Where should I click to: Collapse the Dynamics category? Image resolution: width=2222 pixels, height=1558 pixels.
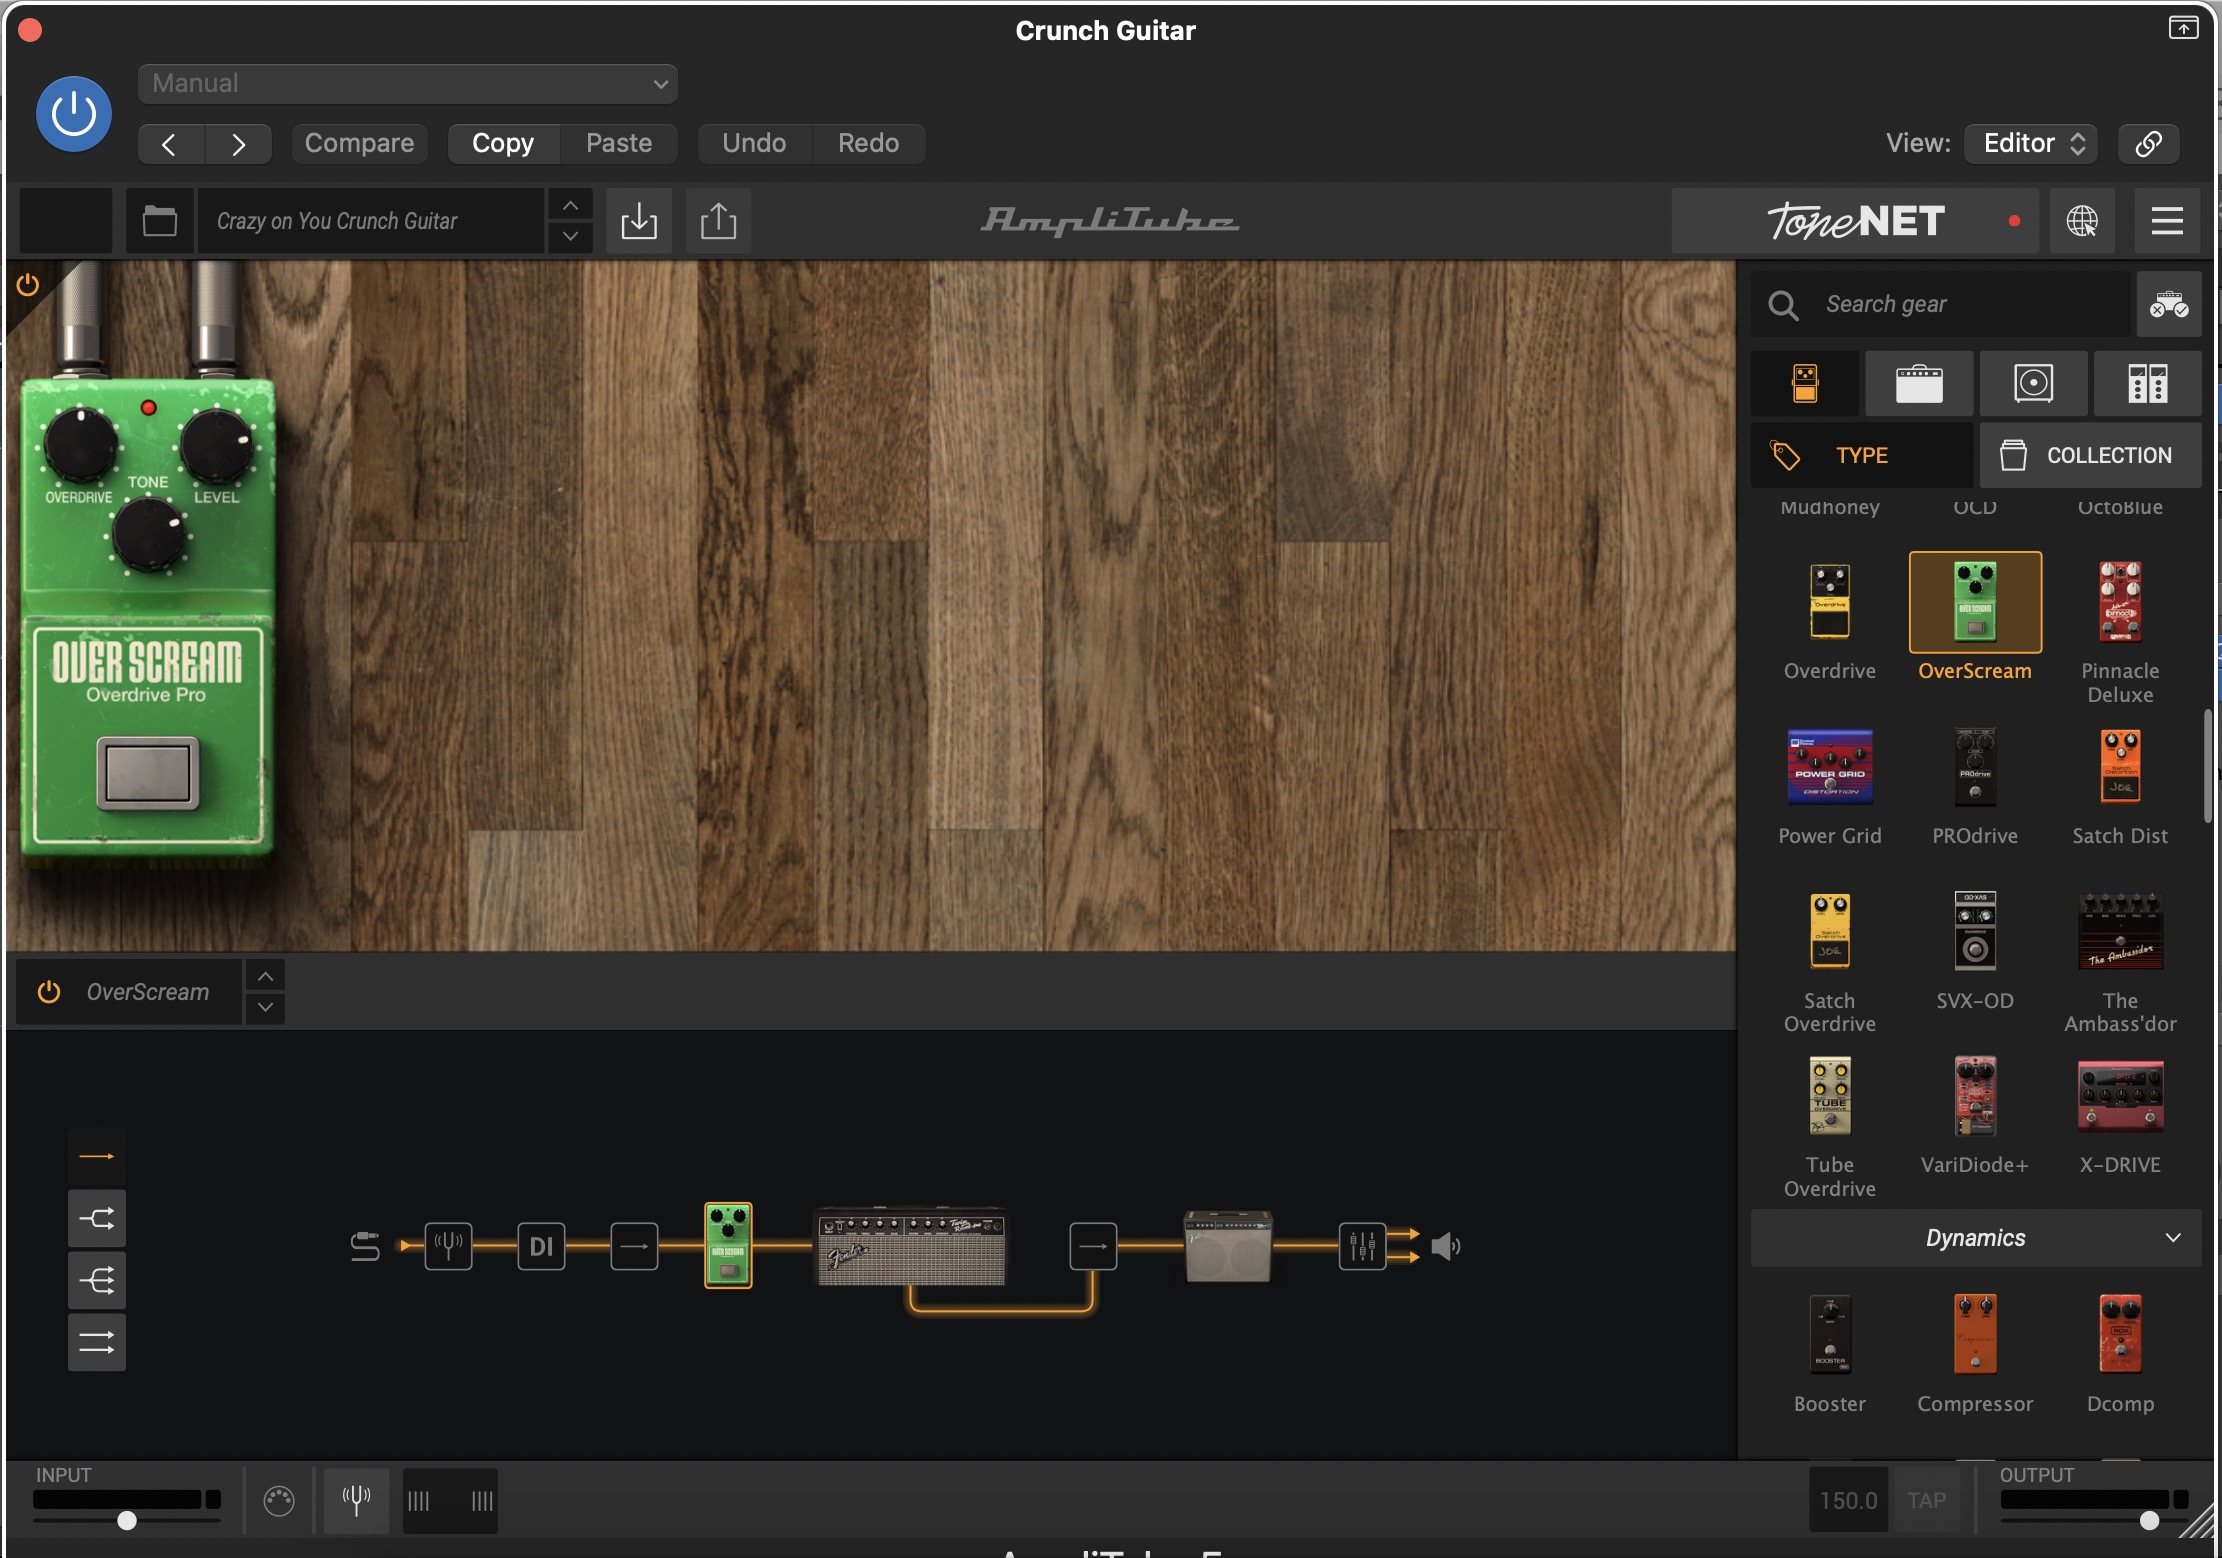point(1976,1238)
